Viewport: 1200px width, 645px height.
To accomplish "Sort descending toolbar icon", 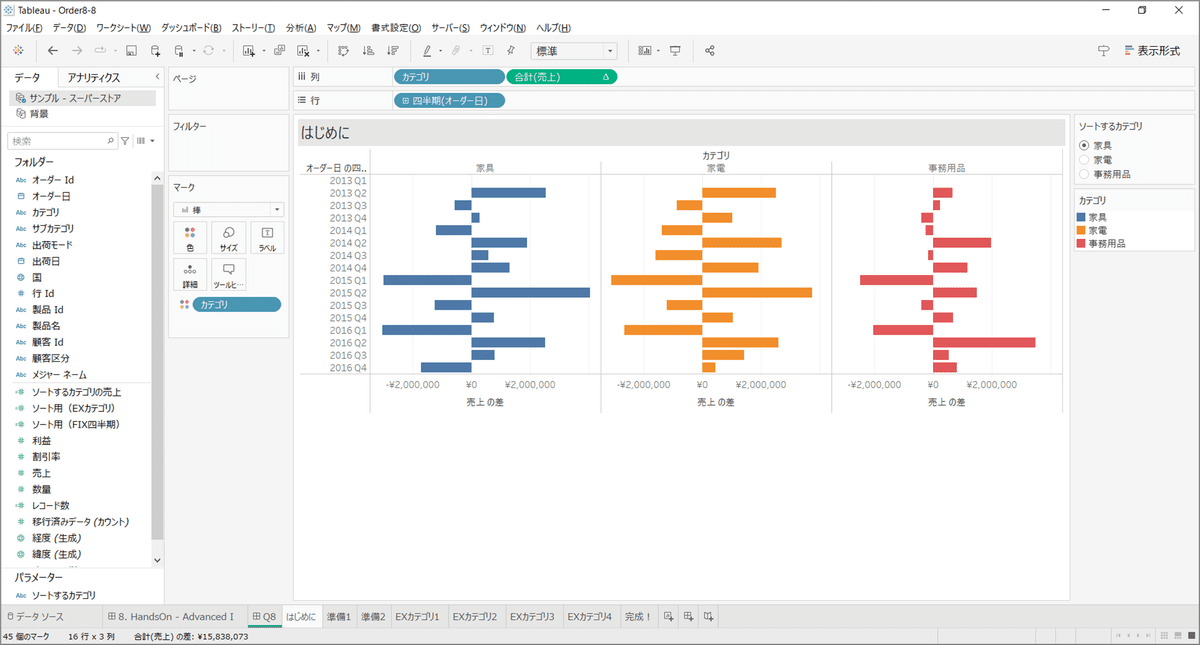I will click(x=392, y=50).
